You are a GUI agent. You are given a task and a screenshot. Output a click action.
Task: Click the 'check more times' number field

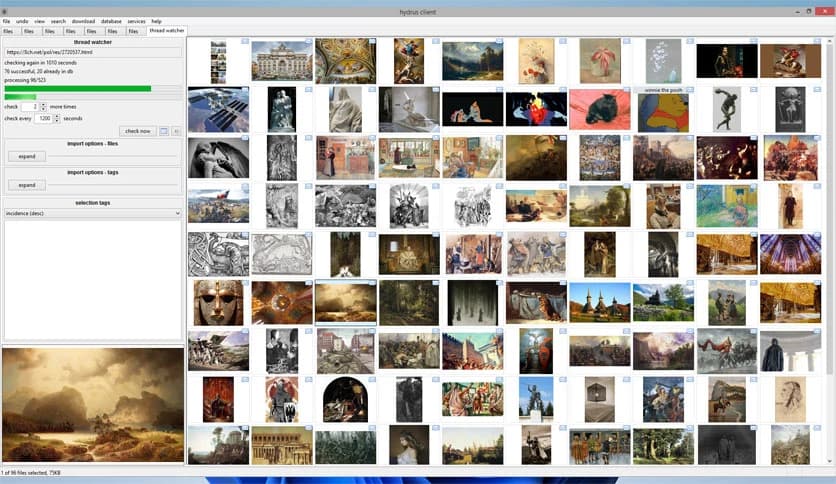coord(30,107)
